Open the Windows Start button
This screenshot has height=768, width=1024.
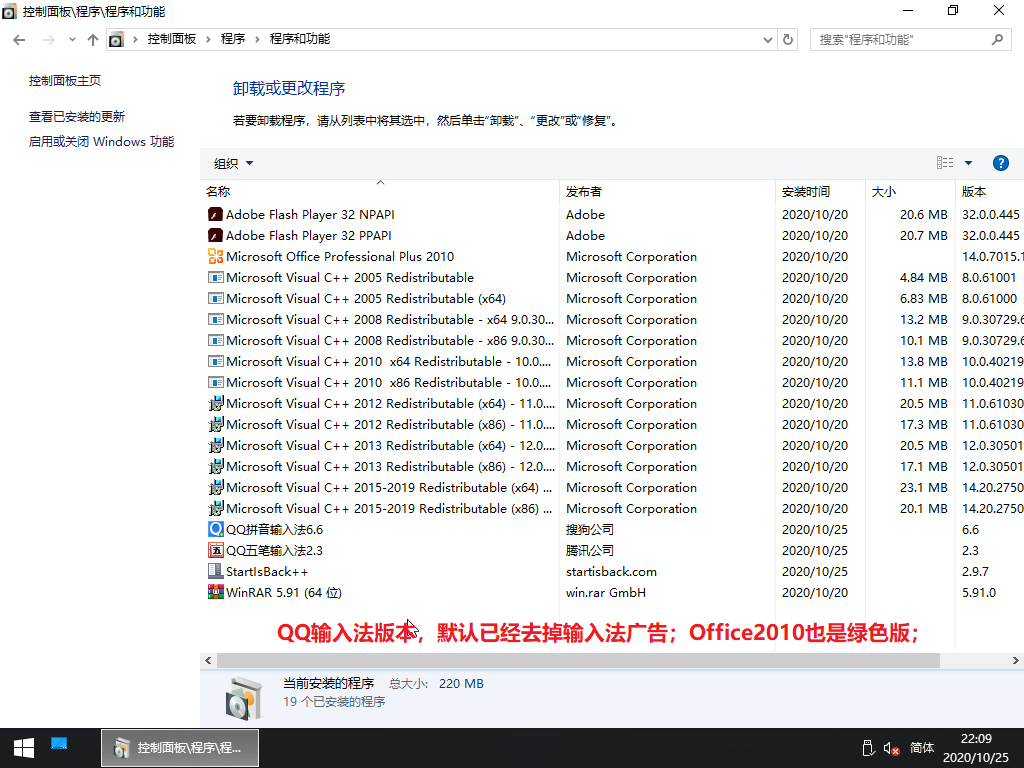pos(24,748)
